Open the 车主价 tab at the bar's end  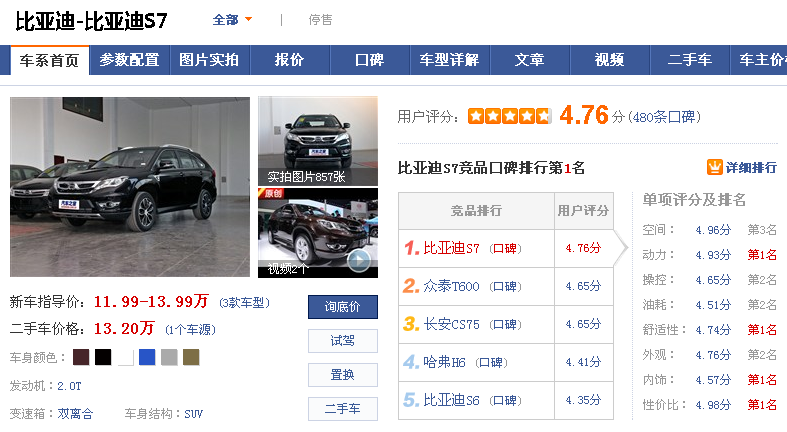point(758,60)
